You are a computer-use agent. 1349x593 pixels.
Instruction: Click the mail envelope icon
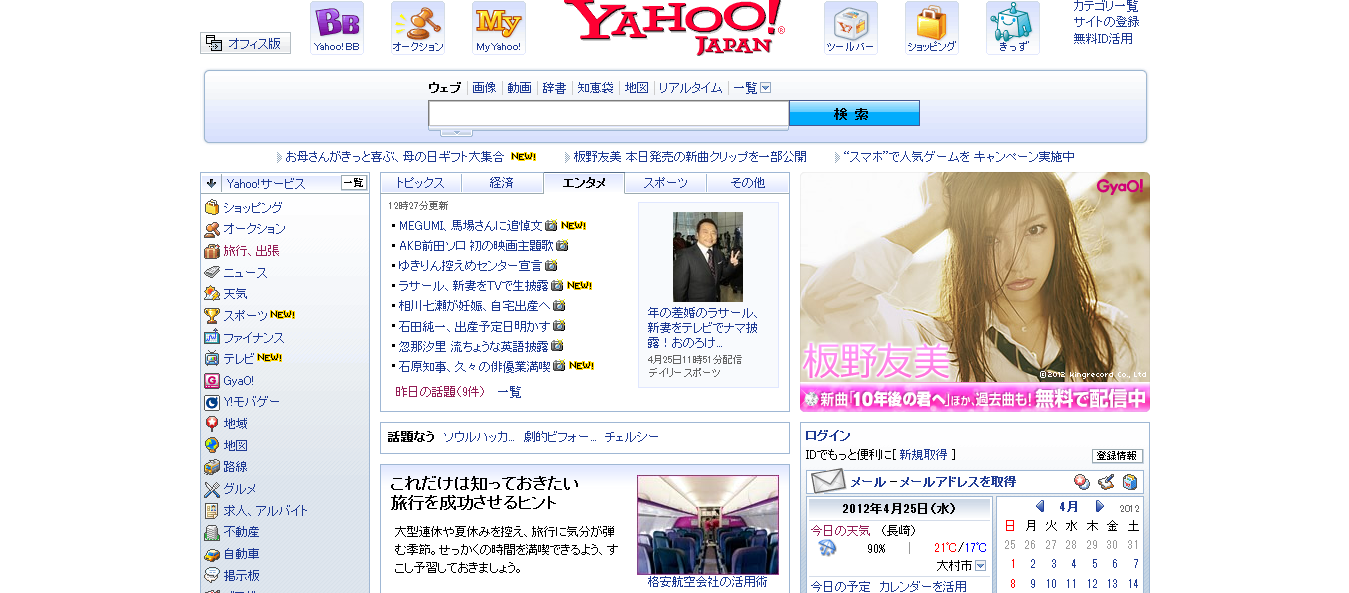828,481
